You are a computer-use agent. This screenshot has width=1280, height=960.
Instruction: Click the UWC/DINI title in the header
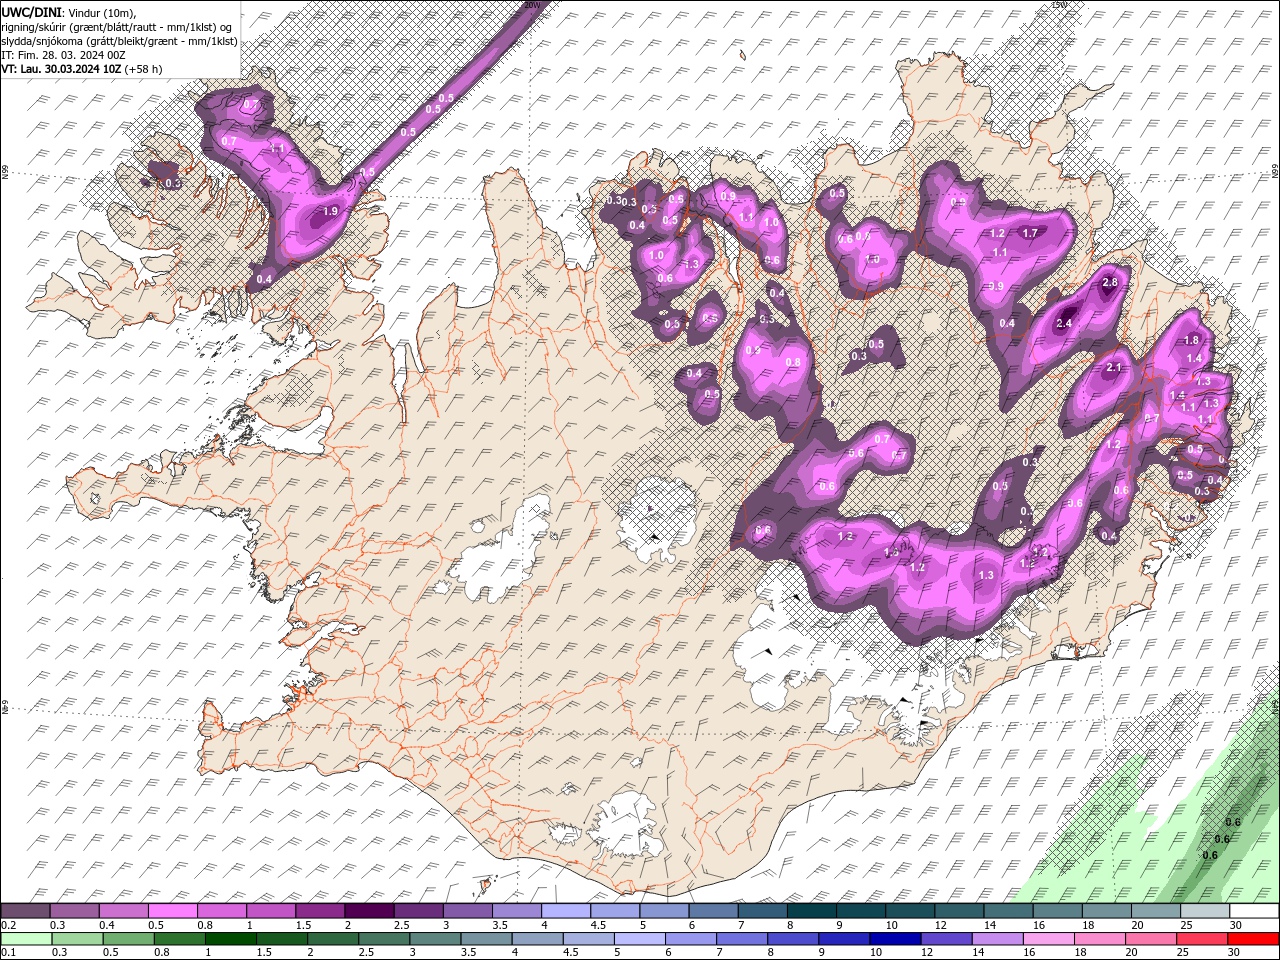(31, 11)
